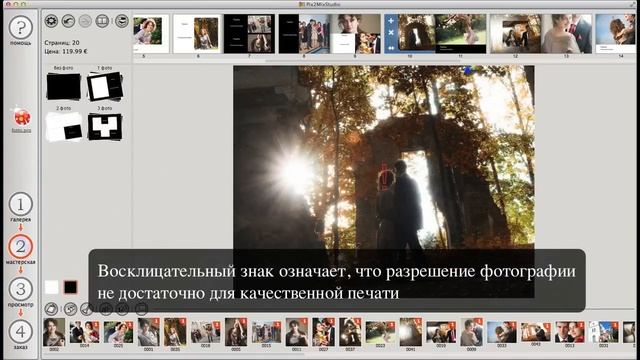640x360 pixels.
Task: Click the large sunlit arch photo on canvas
Action: [384, 182]
